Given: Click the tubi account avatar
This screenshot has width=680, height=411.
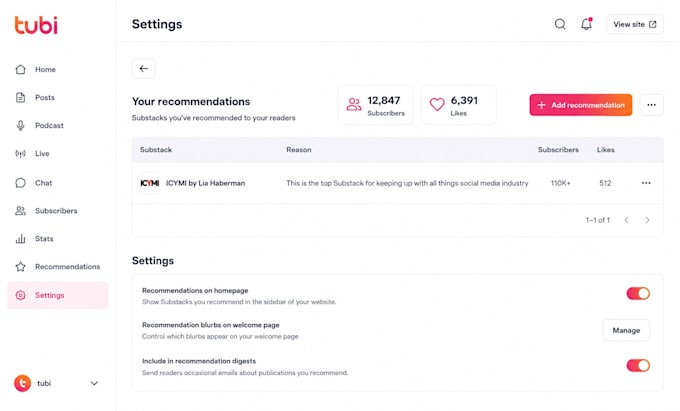Looking at the screenshot, I should [x=23, y=383].
